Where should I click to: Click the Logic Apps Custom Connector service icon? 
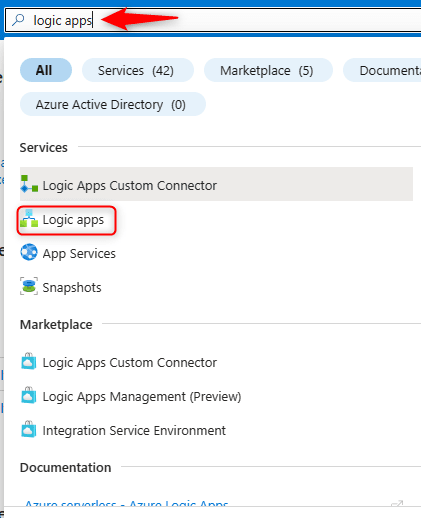[x=29, y=184]
